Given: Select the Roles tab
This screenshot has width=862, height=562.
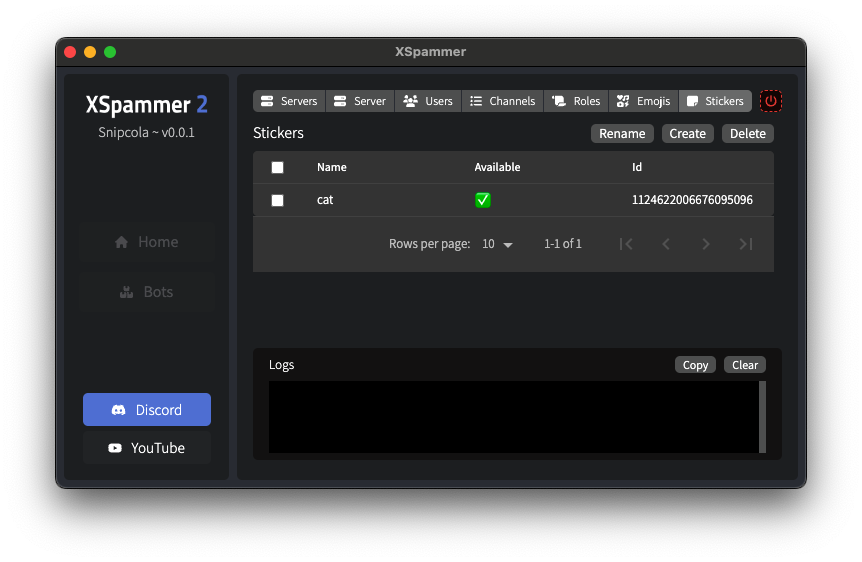Looking at the screenshot, I should click(576, 101).
